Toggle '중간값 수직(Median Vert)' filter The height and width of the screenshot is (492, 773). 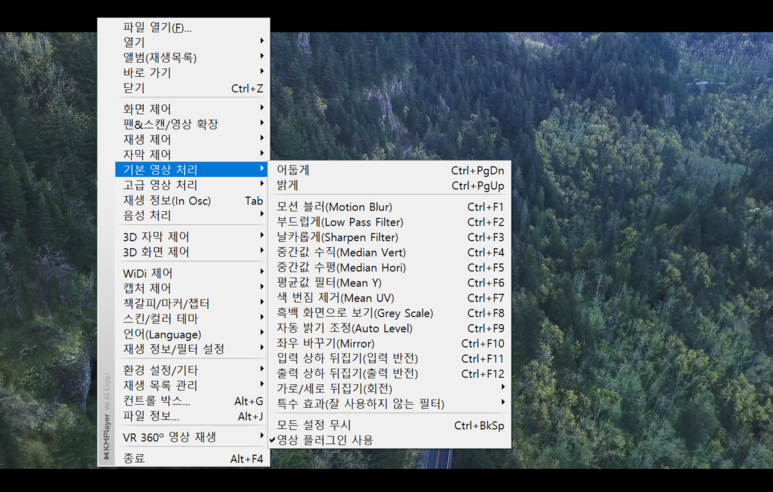pyautogui.click(x=389, y=252)
